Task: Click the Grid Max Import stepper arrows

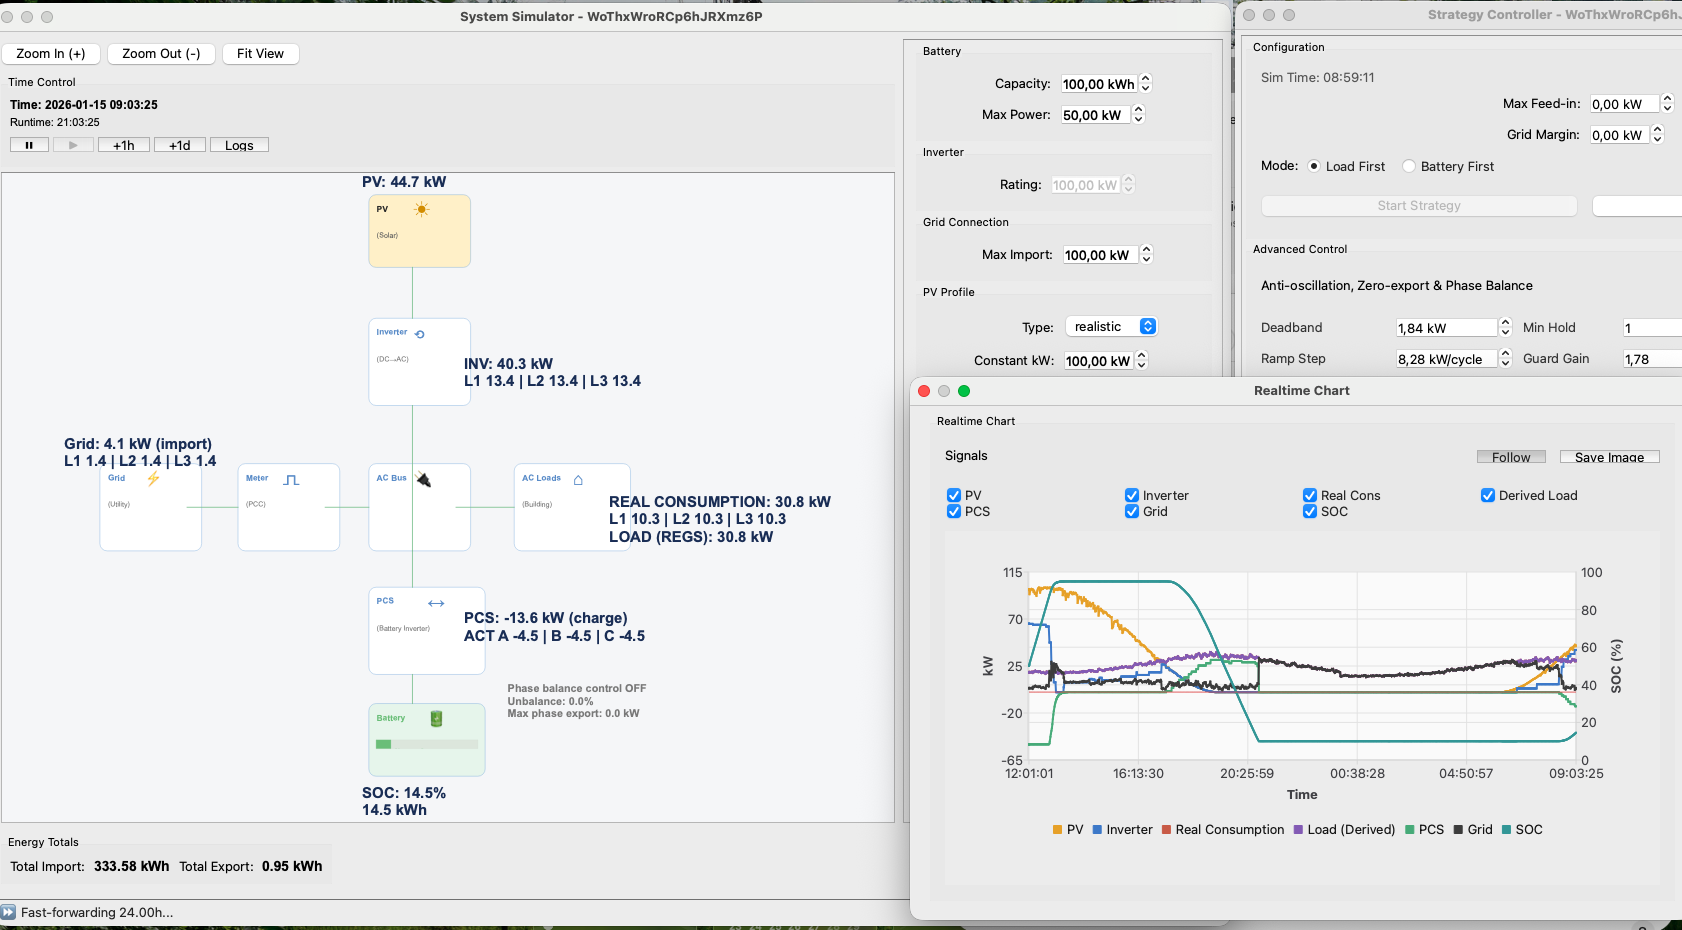Action: [x=1147, y=255]
